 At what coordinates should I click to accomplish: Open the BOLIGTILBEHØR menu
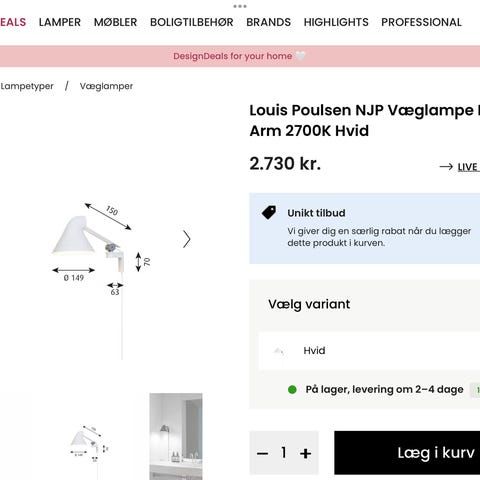192,22
